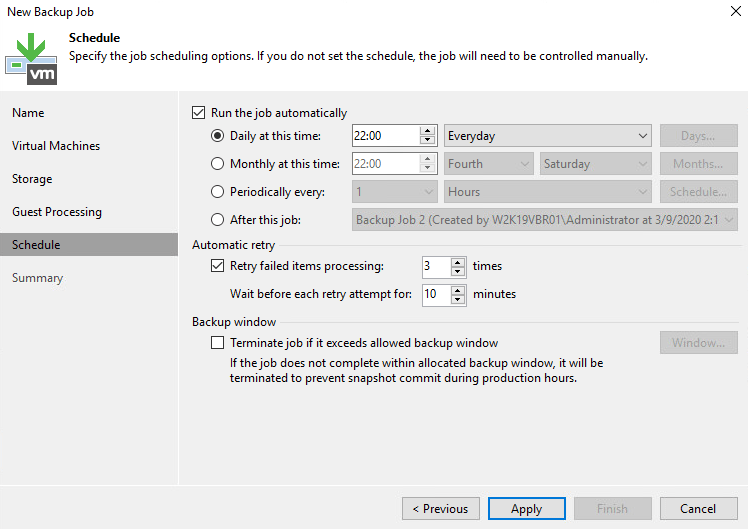This screenshot has height=529, width=748.
Task: Enable Terminate job if exceeds backup window
Action: click(x=218, y=342)
